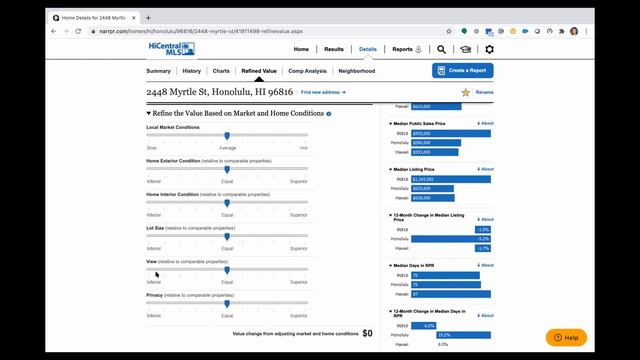Open the Results menu item
The width and height of the screenshot is (640, 360).
point(334,49)
